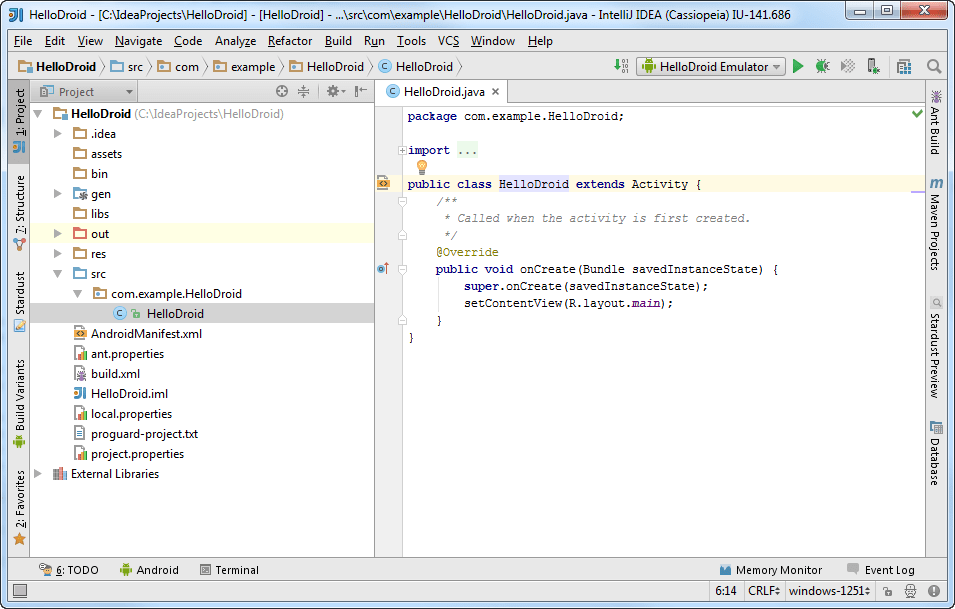Click the lightbulb intention icon in editor

(421, 167)
